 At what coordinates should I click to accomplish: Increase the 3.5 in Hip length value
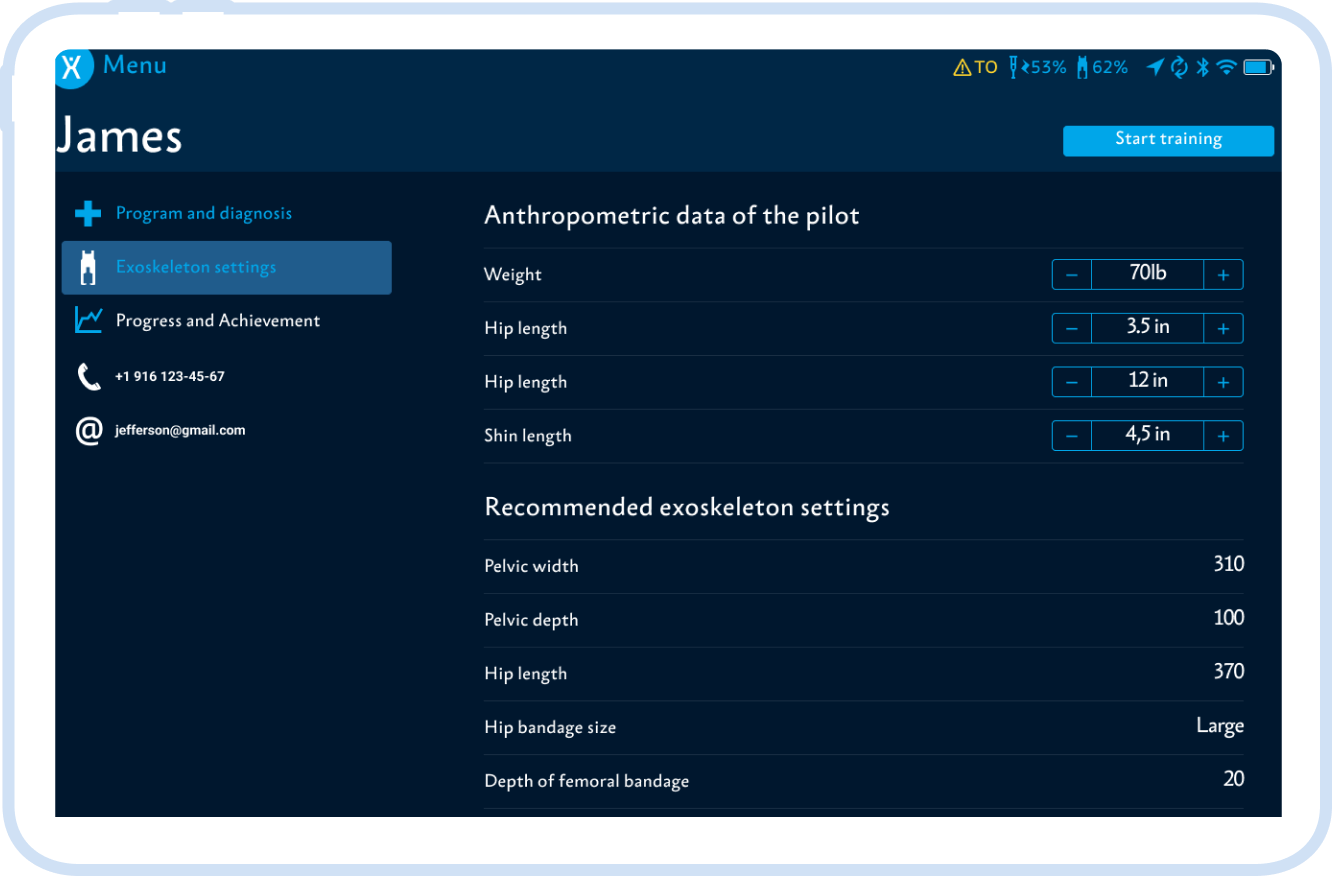(1223, 328)
